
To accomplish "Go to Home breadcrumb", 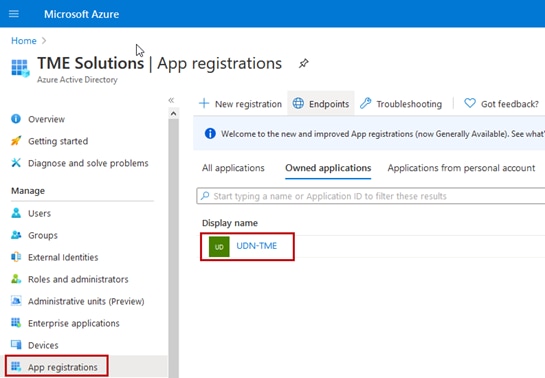I will pyautogui.click(x=24, y=41).
